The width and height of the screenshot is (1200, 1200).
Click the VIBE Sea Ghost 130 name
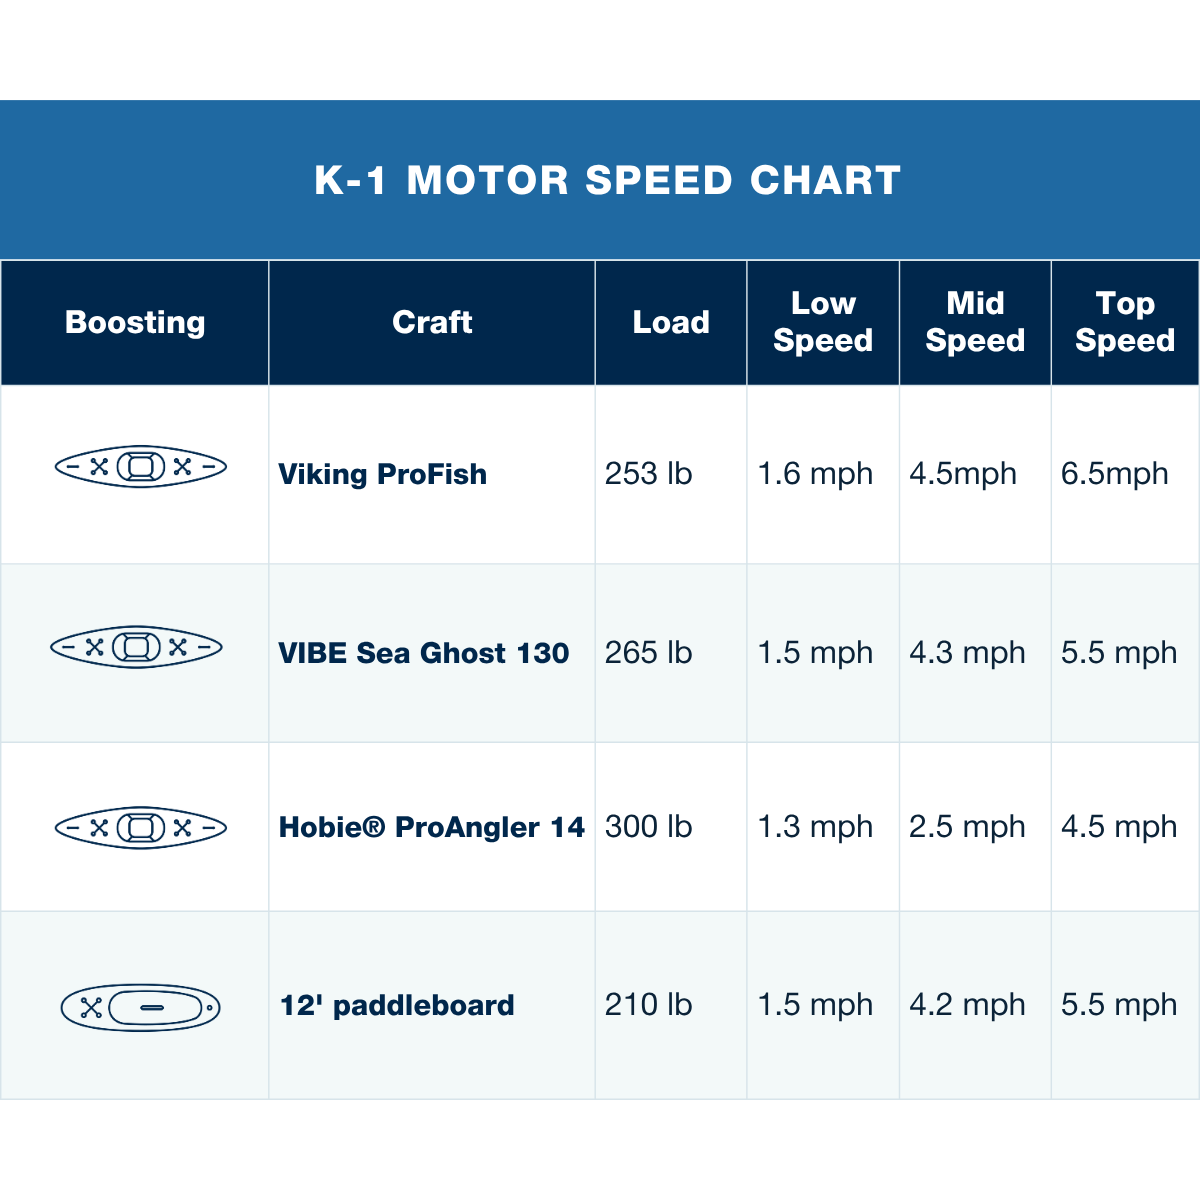(x=424, y=653)
